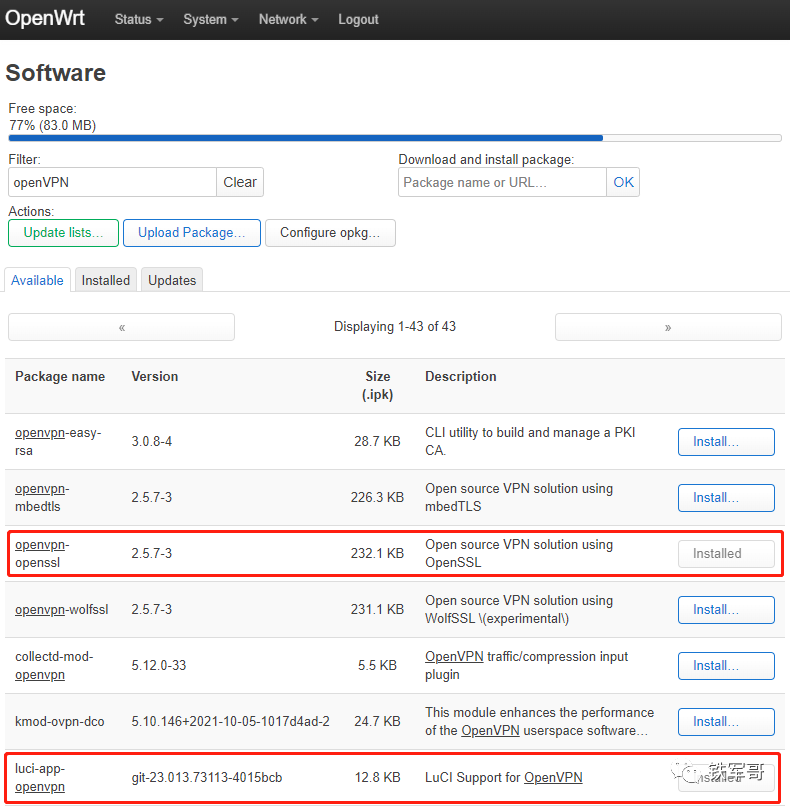Click the Size (.ipk) column header
This screenshot has width=790, height=806.
(x=377, y=386)
